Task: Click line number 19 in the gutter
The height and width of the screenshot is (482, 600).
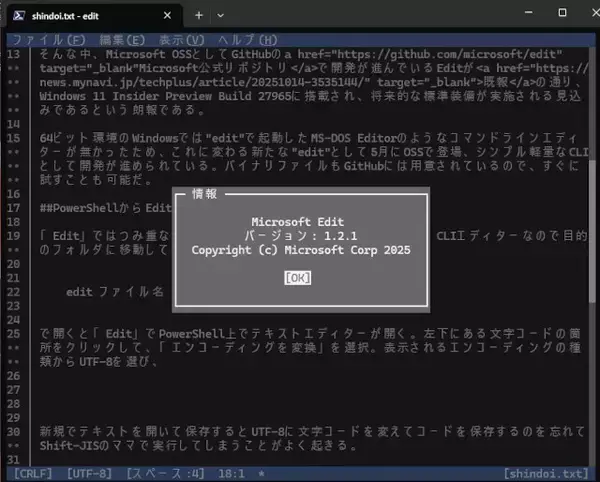Action: coord(13,236)
